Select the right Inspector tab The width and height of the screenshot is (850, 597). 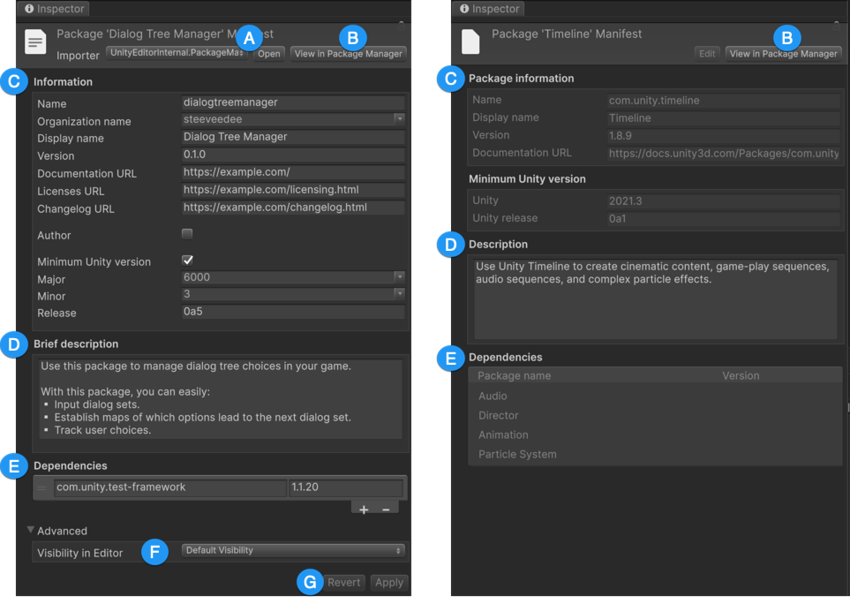pyautogui.click(x=492, y=8)
